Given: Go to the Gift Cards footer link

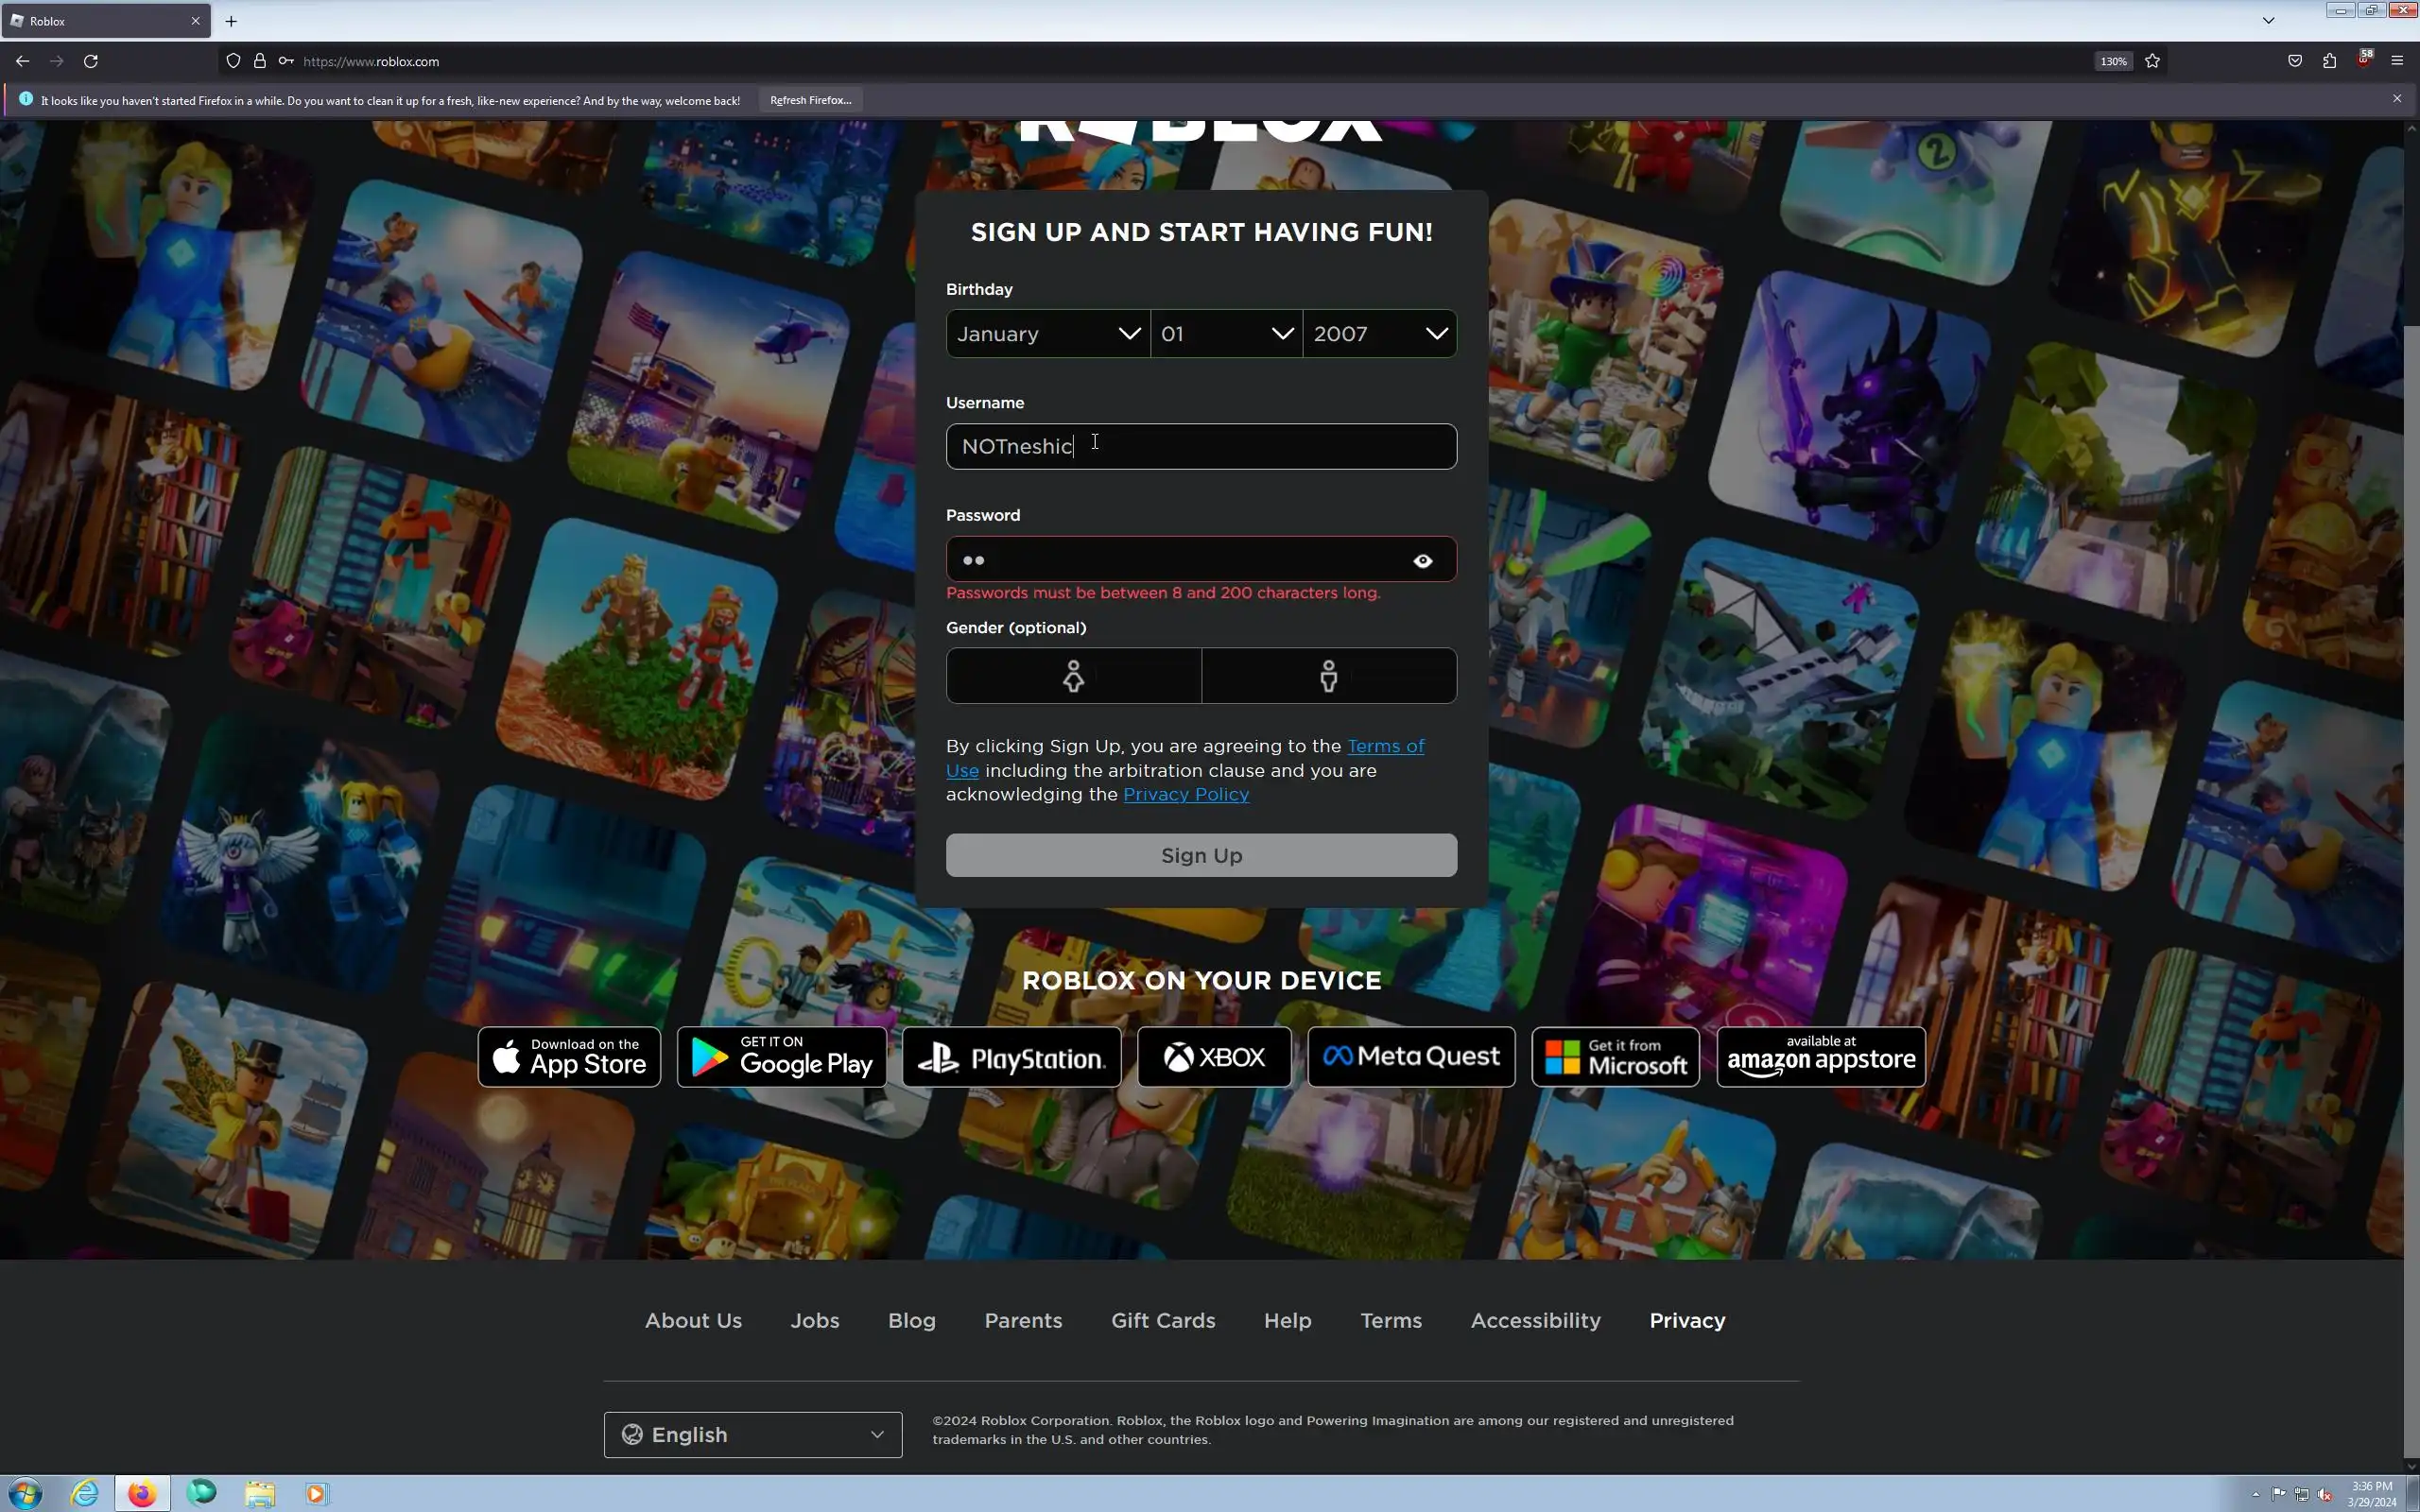Looking at the screenshot, I should point(1162,1321).
